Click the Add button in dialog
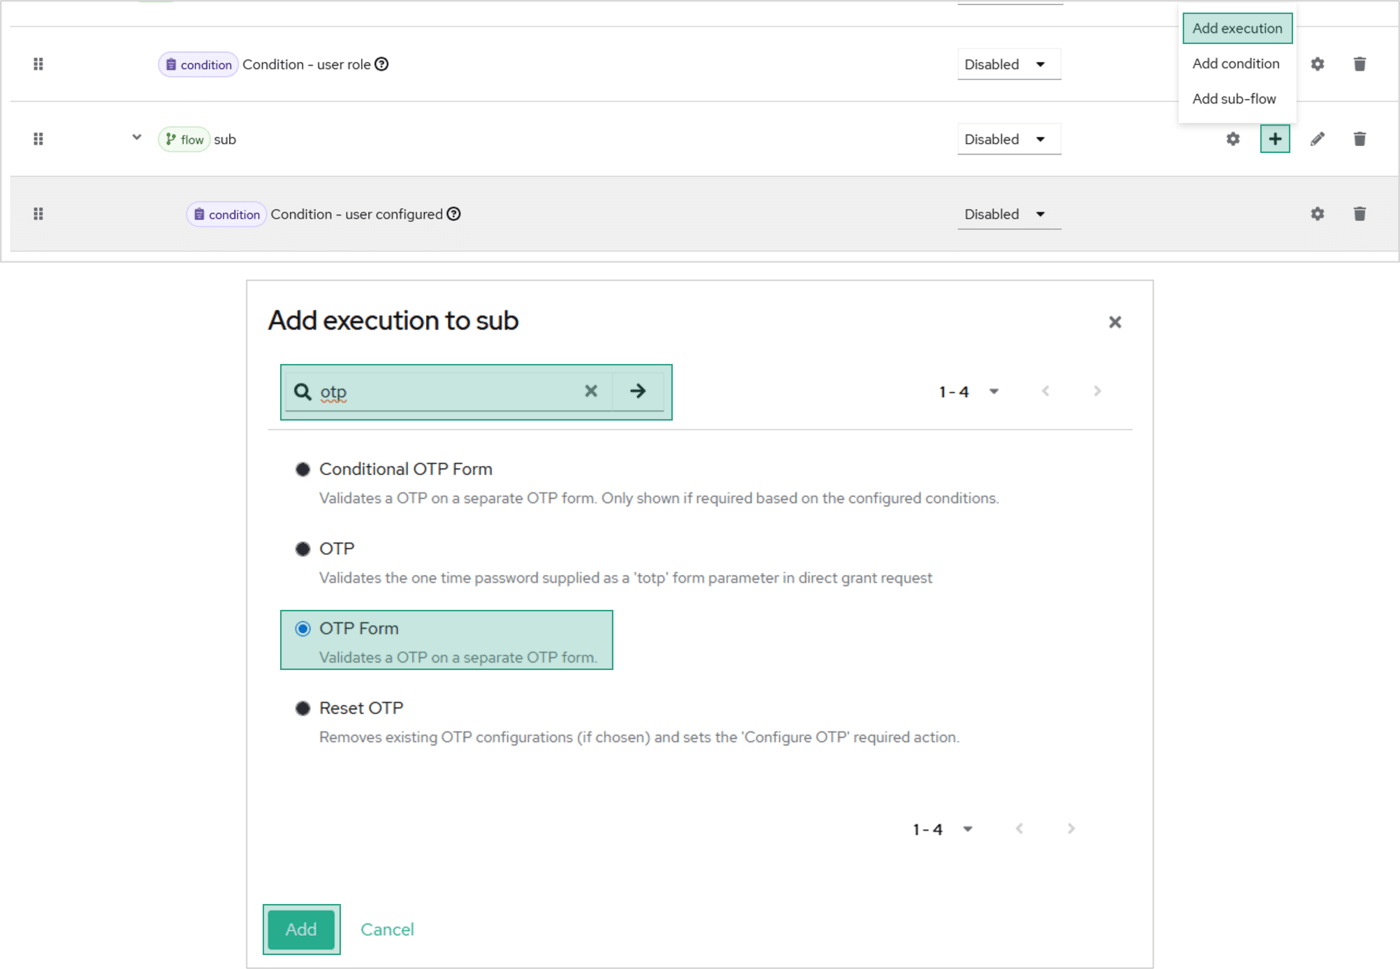Screen dimensions: 1400x969 point(301,929)
